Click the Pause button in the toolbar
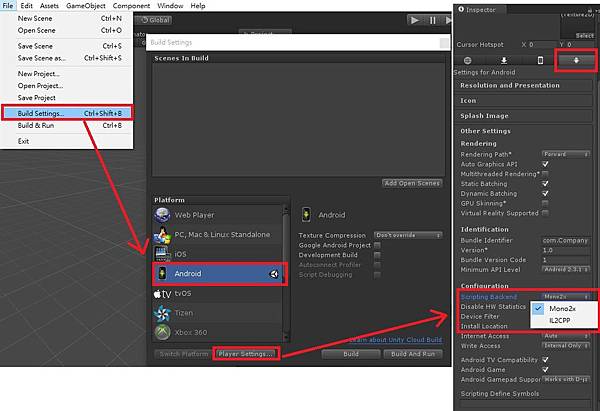 pos(432,20)
